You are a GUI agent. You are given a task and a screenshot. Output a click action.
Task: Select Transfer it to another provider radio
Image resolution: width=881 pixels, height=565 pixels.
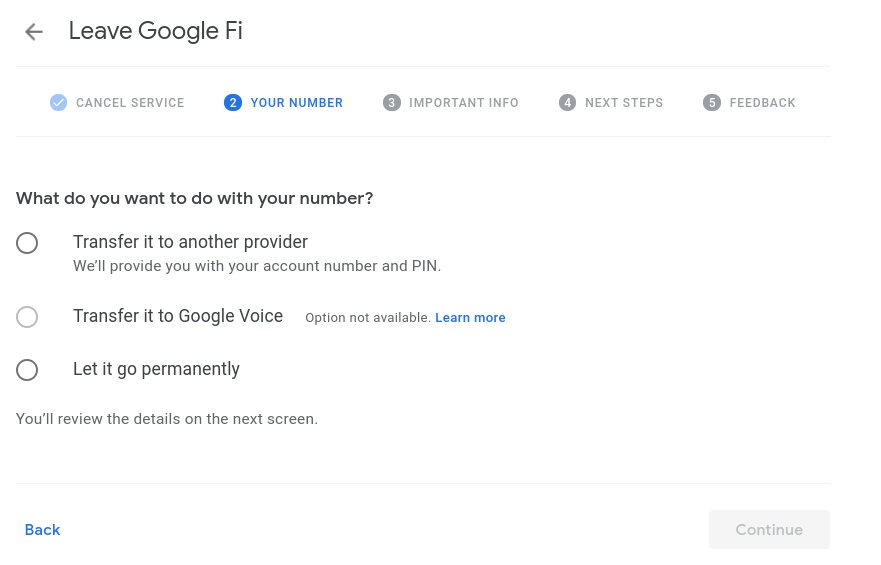click(27, 243)
